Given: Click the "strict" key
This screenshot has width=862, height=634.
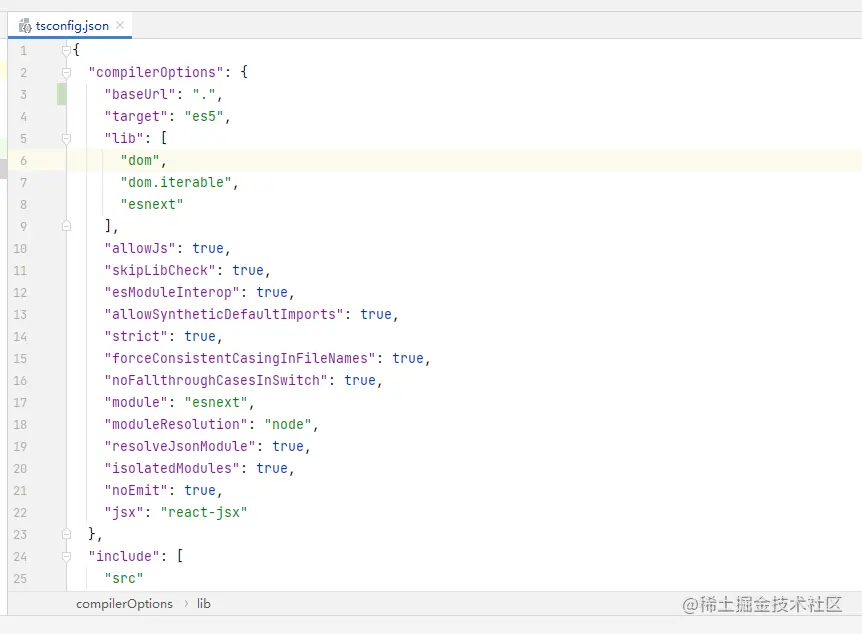Looking at the screenshot, I should tap(136, 337).
